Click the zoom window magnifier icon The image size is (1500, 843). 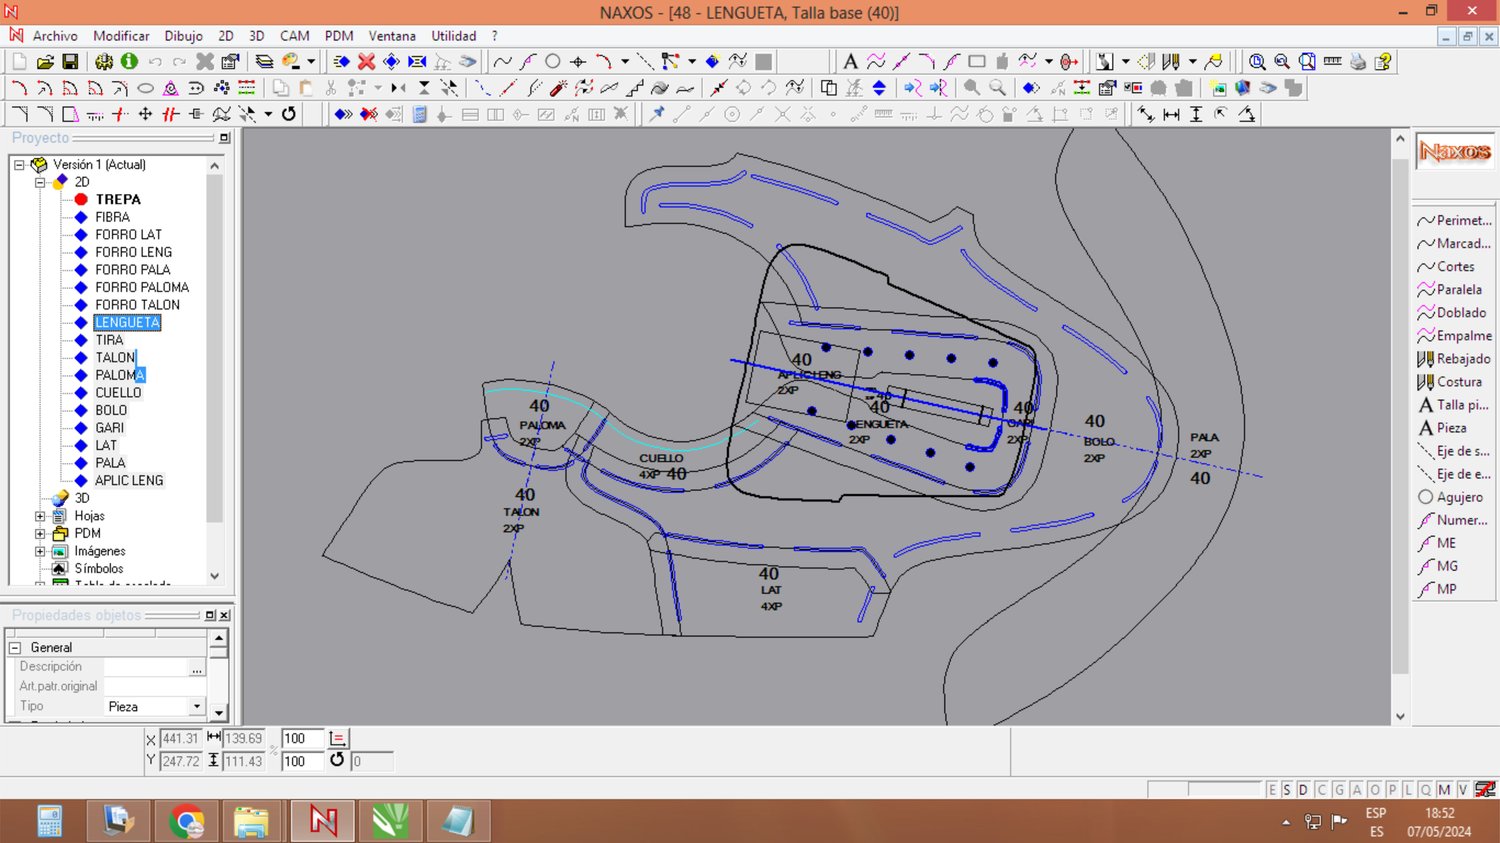[x=1257, y=61]
